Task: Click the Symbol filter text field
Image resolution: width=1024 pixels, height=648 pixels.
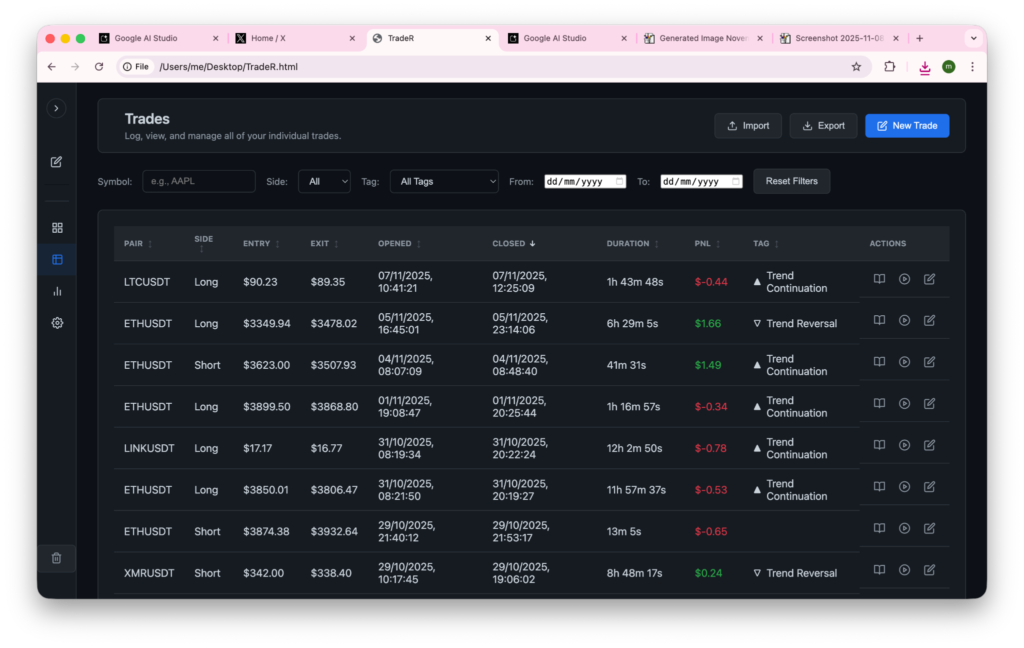Action: coord(198,181)
